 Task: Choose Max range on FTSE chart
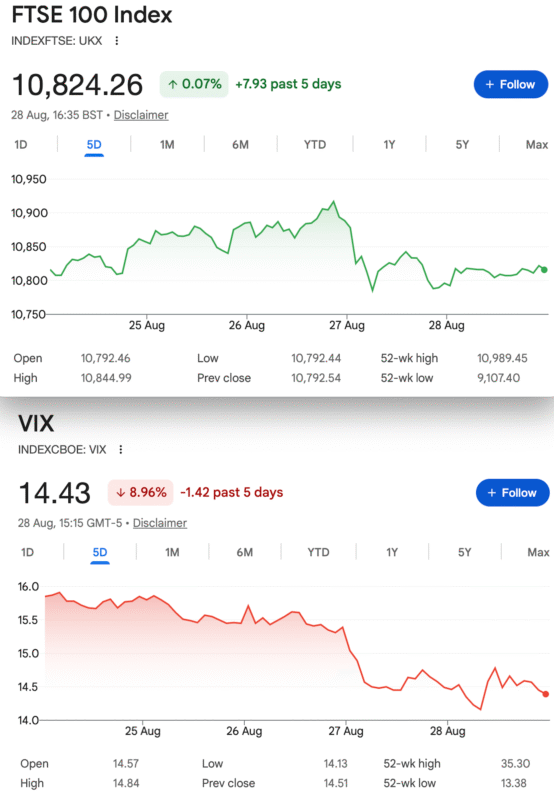(537, 145)
